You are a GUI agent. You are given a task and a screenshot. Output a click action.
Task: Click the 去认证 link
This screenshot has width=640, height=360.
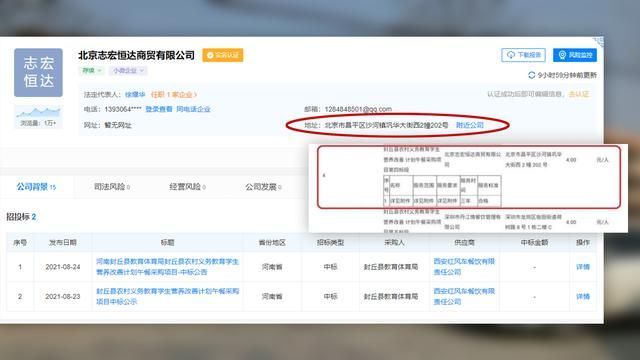579,94
